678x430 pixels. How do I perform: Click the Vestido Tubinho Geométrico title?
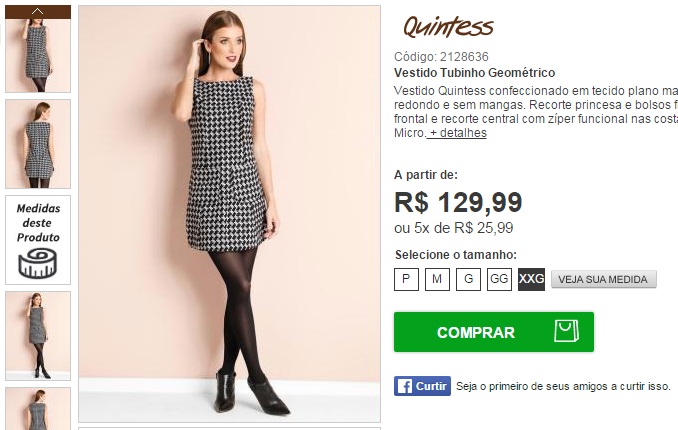(x=474, y=73)
